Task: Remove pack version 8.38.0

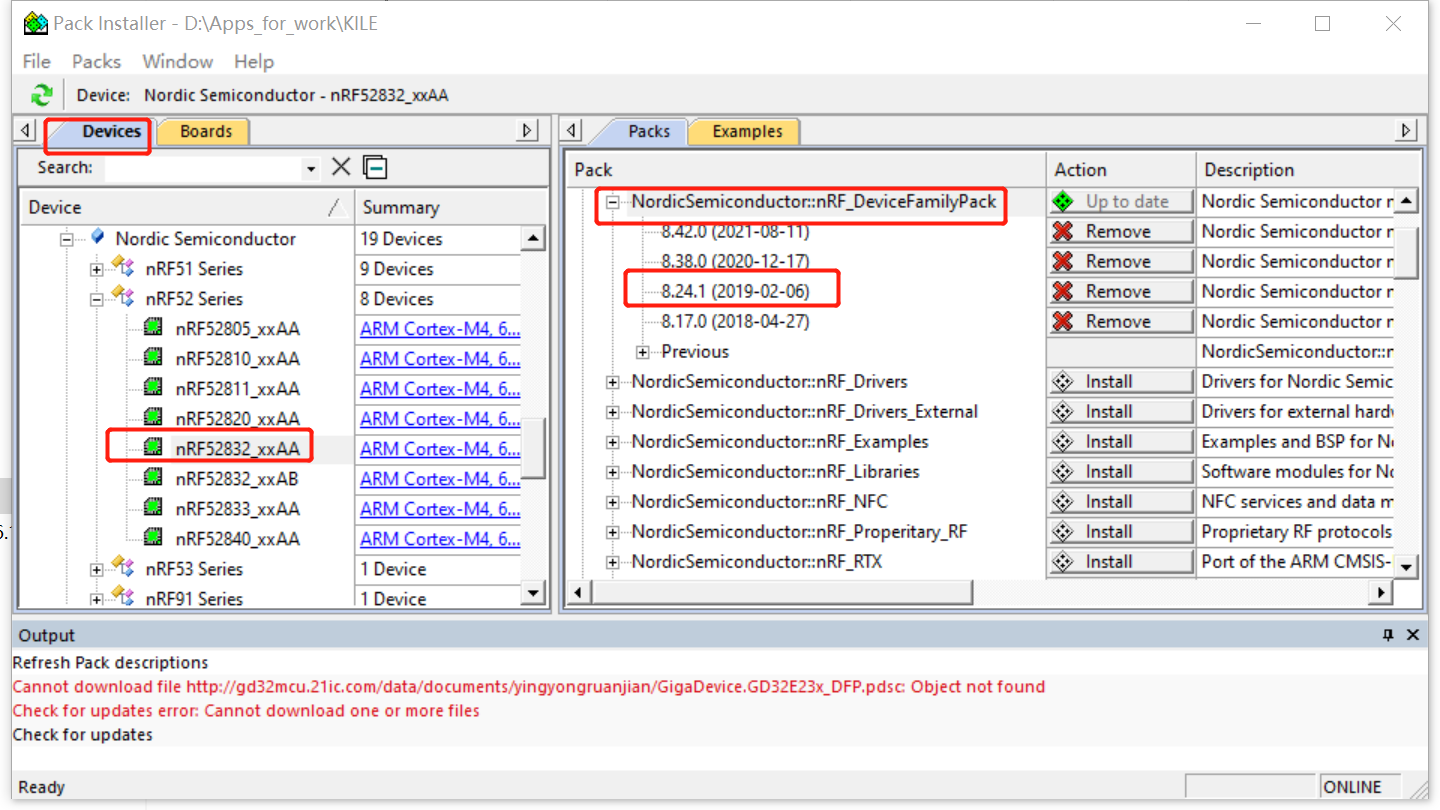Action: click(x=1121, y=261)
